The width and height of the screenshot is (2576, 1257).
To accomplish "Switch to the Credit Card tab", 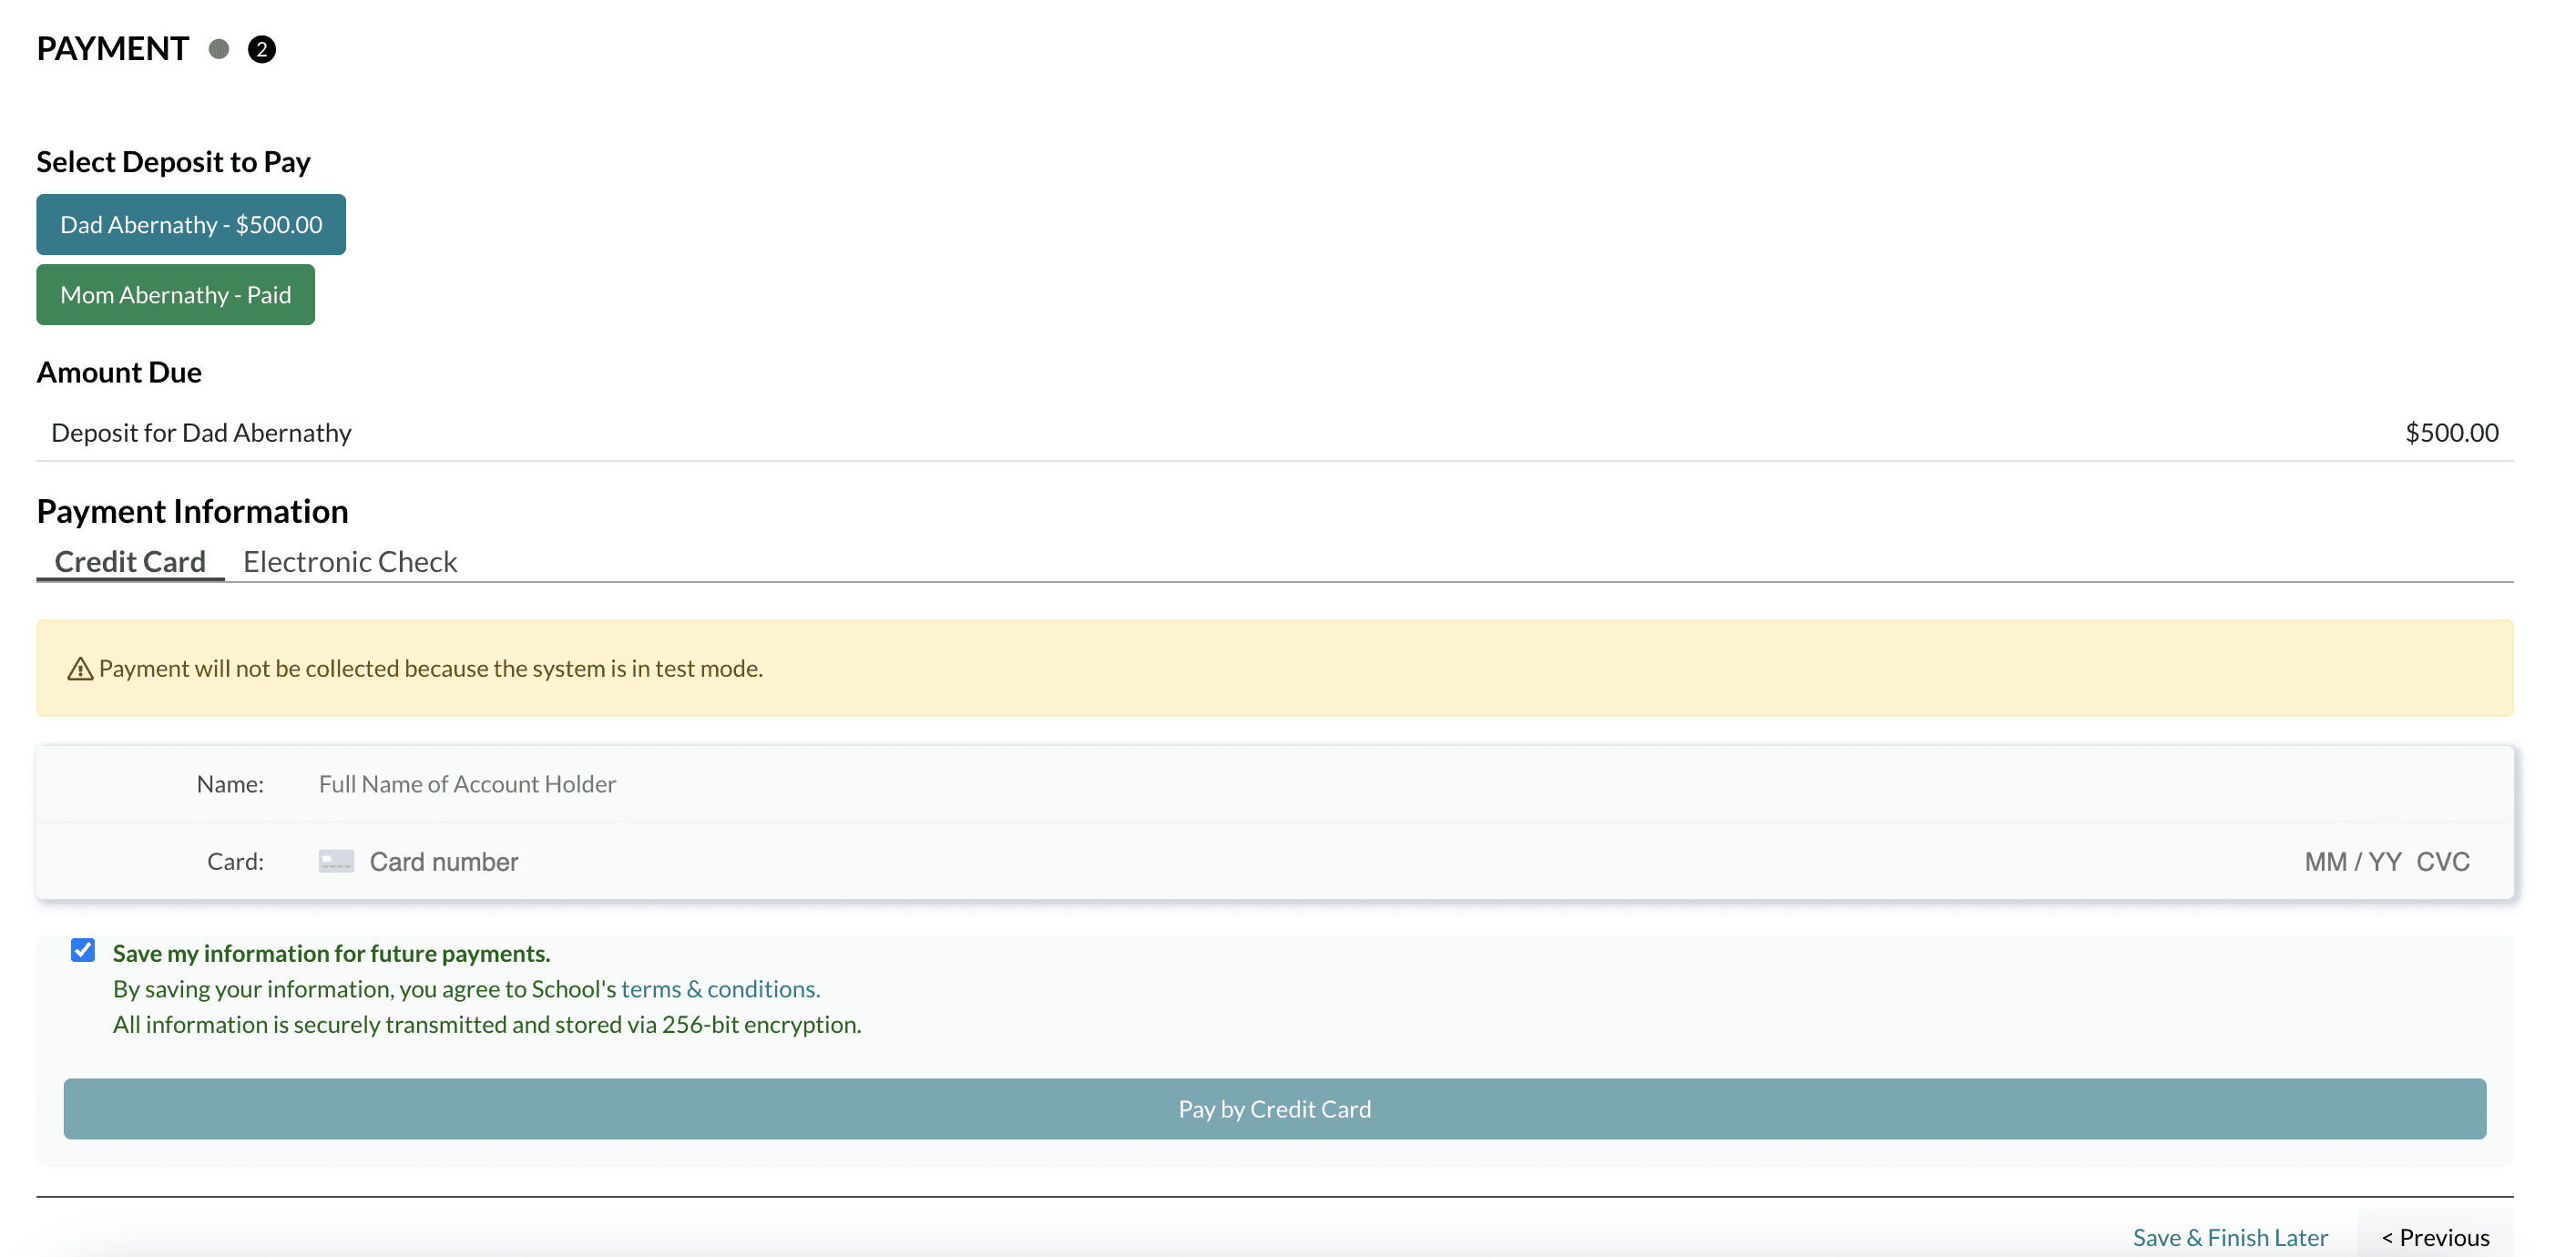I will click(130, 562).
